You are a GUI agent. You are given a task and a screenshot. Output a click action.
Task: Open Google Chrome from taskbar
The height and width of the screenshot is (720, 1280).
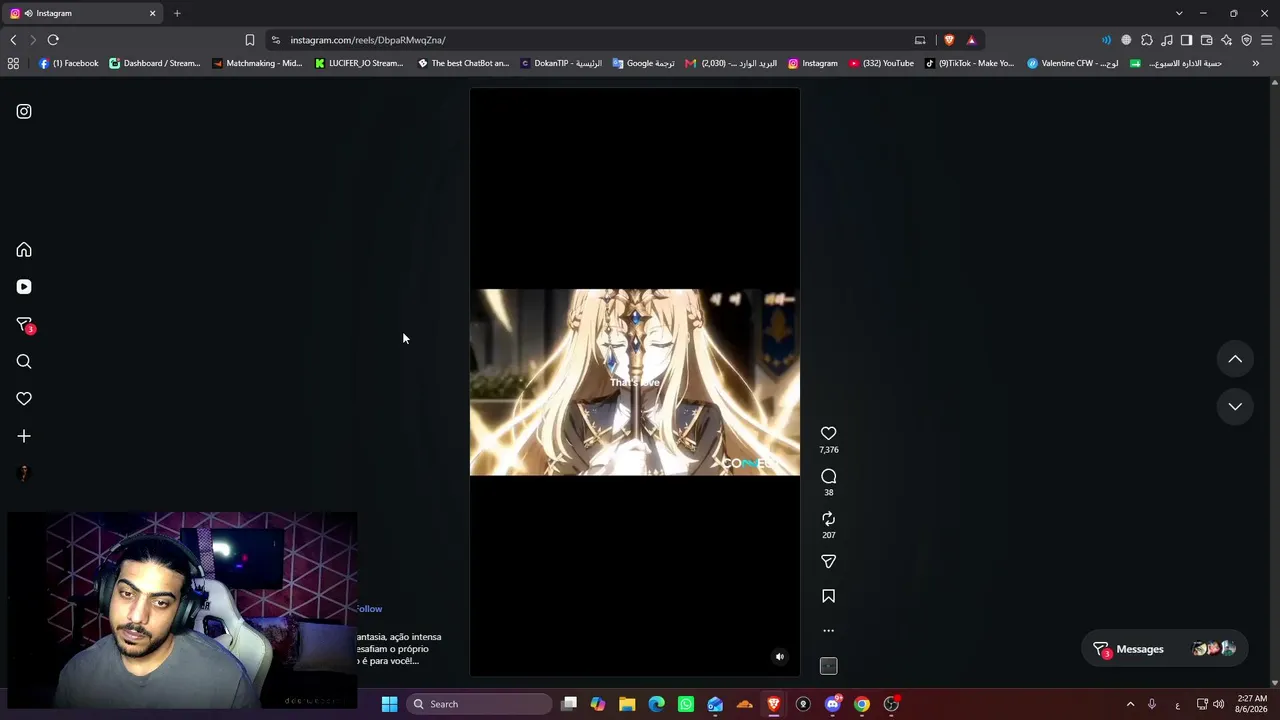[862, 704]
